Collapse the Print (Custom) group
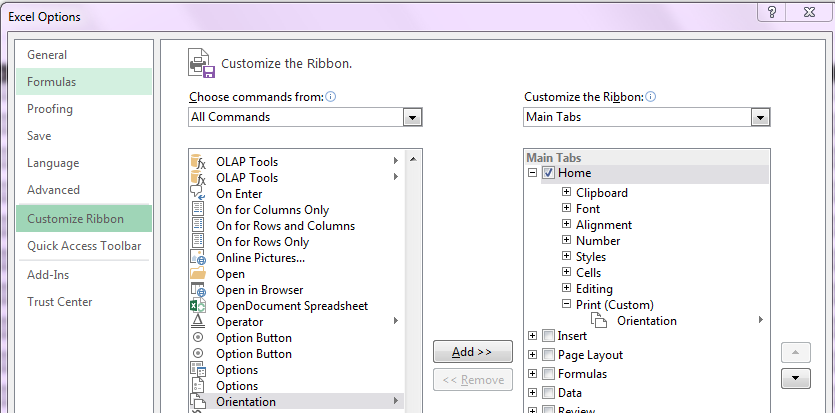835x413 pixels. click(x=567, y=304)
